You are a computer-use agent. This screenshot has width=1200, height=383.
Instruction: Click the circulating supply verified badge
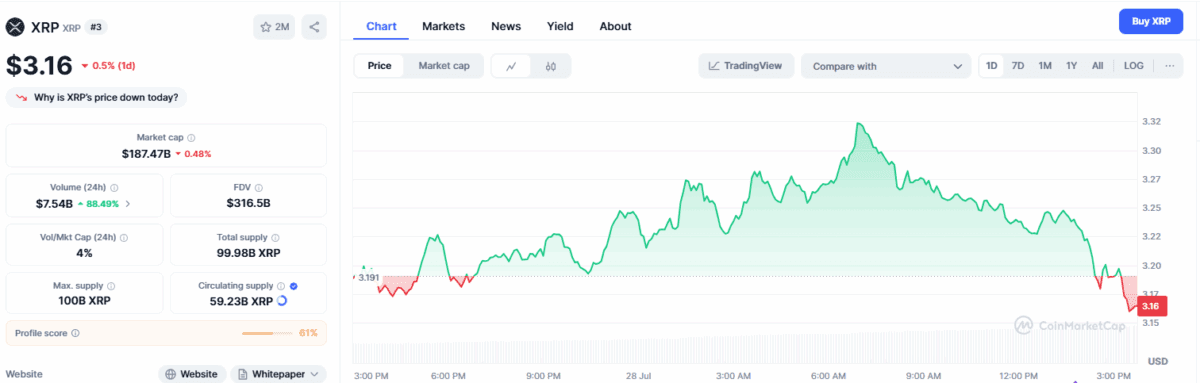(293, 286)
